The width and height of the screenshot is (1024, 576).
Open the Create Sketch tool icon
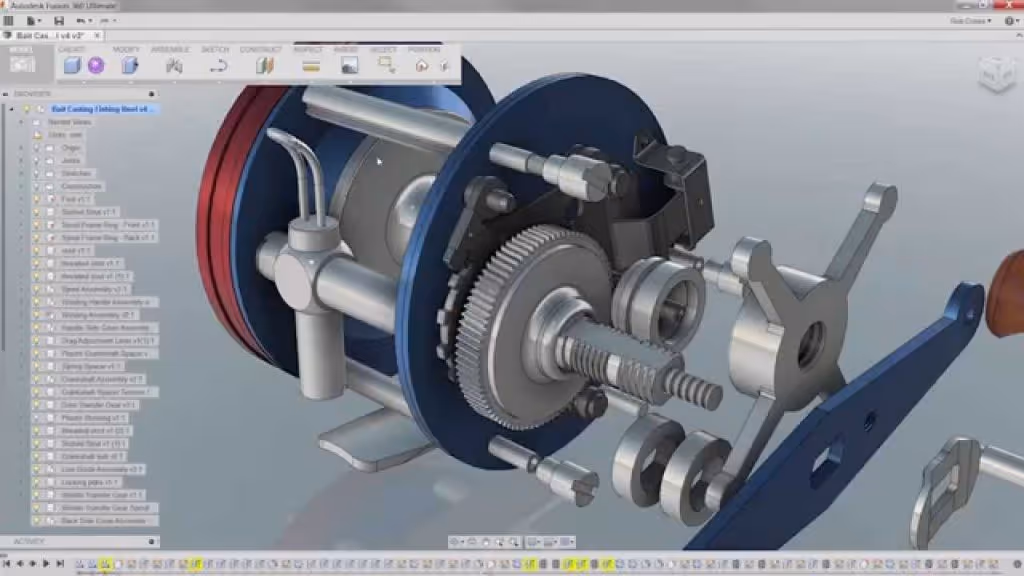click(218, 67)
